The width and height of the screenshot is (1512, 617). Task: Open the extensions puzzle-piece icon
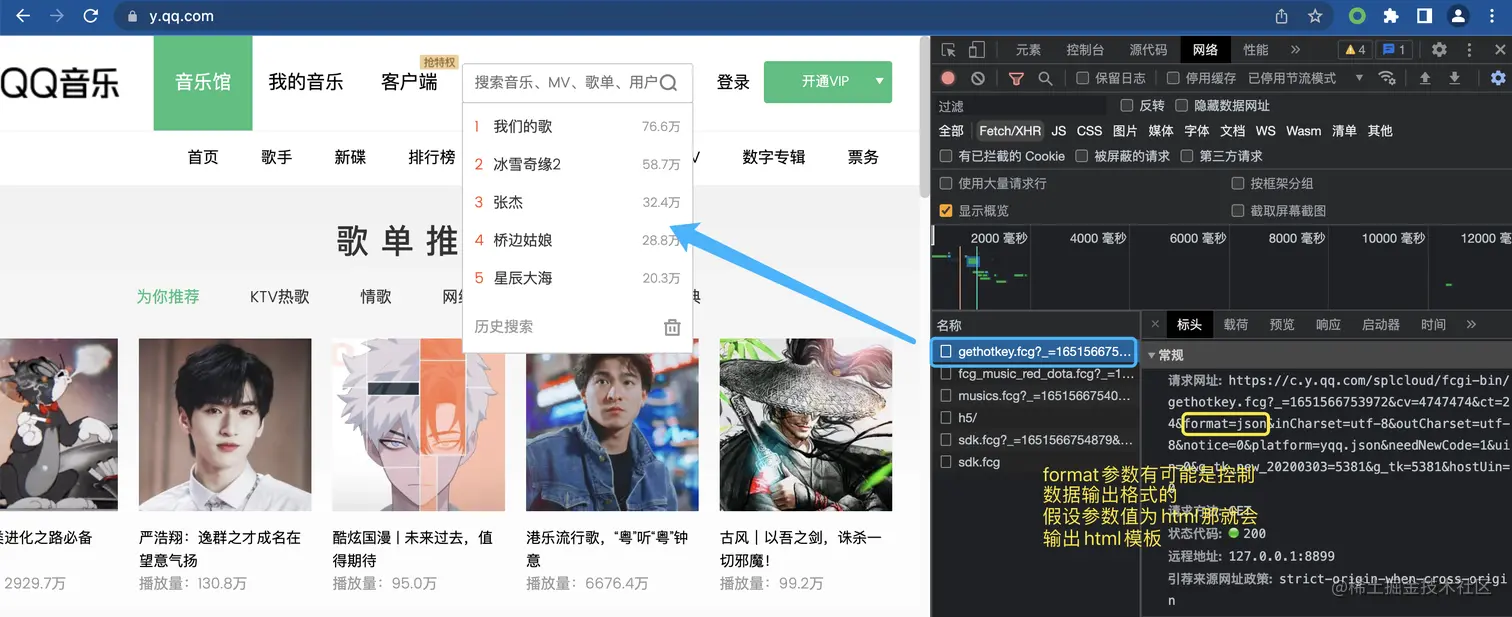[x=1391, y=16]
